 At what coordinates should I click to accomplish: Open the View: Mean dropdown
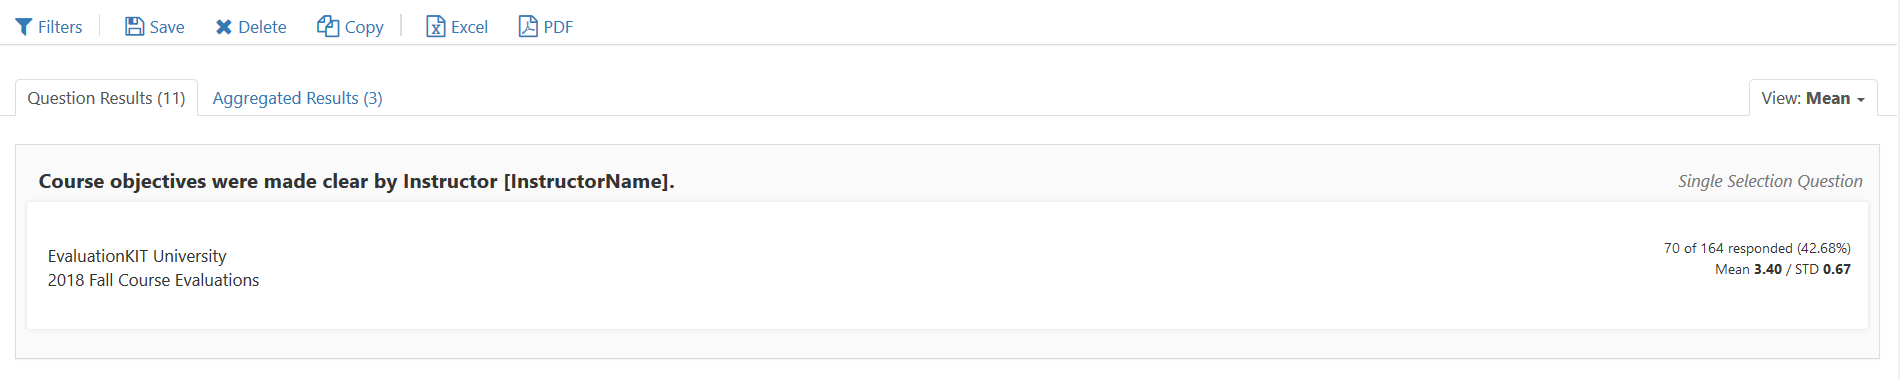pos(1813,98)
